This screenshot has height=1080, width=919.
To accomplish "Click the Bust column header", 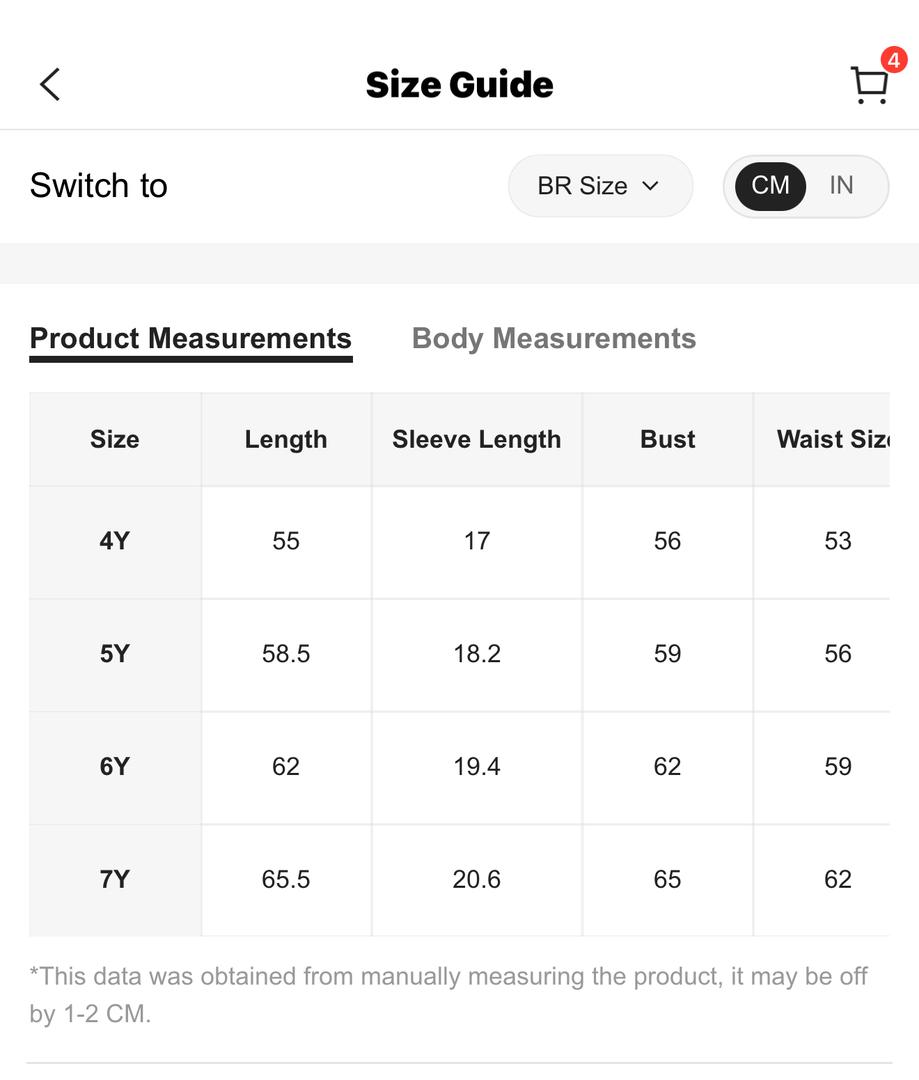I will pos(668,439).
